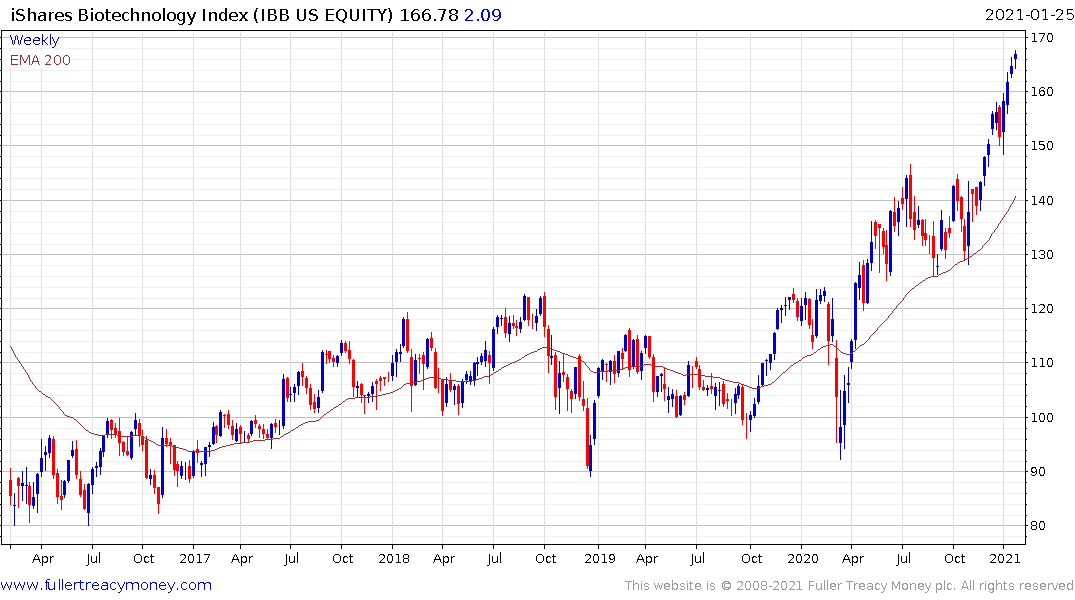Image resolution: width=1075 pixels, height=600 pixels.
Task: Click the price change value 2.09
Action: coord(483,15)
